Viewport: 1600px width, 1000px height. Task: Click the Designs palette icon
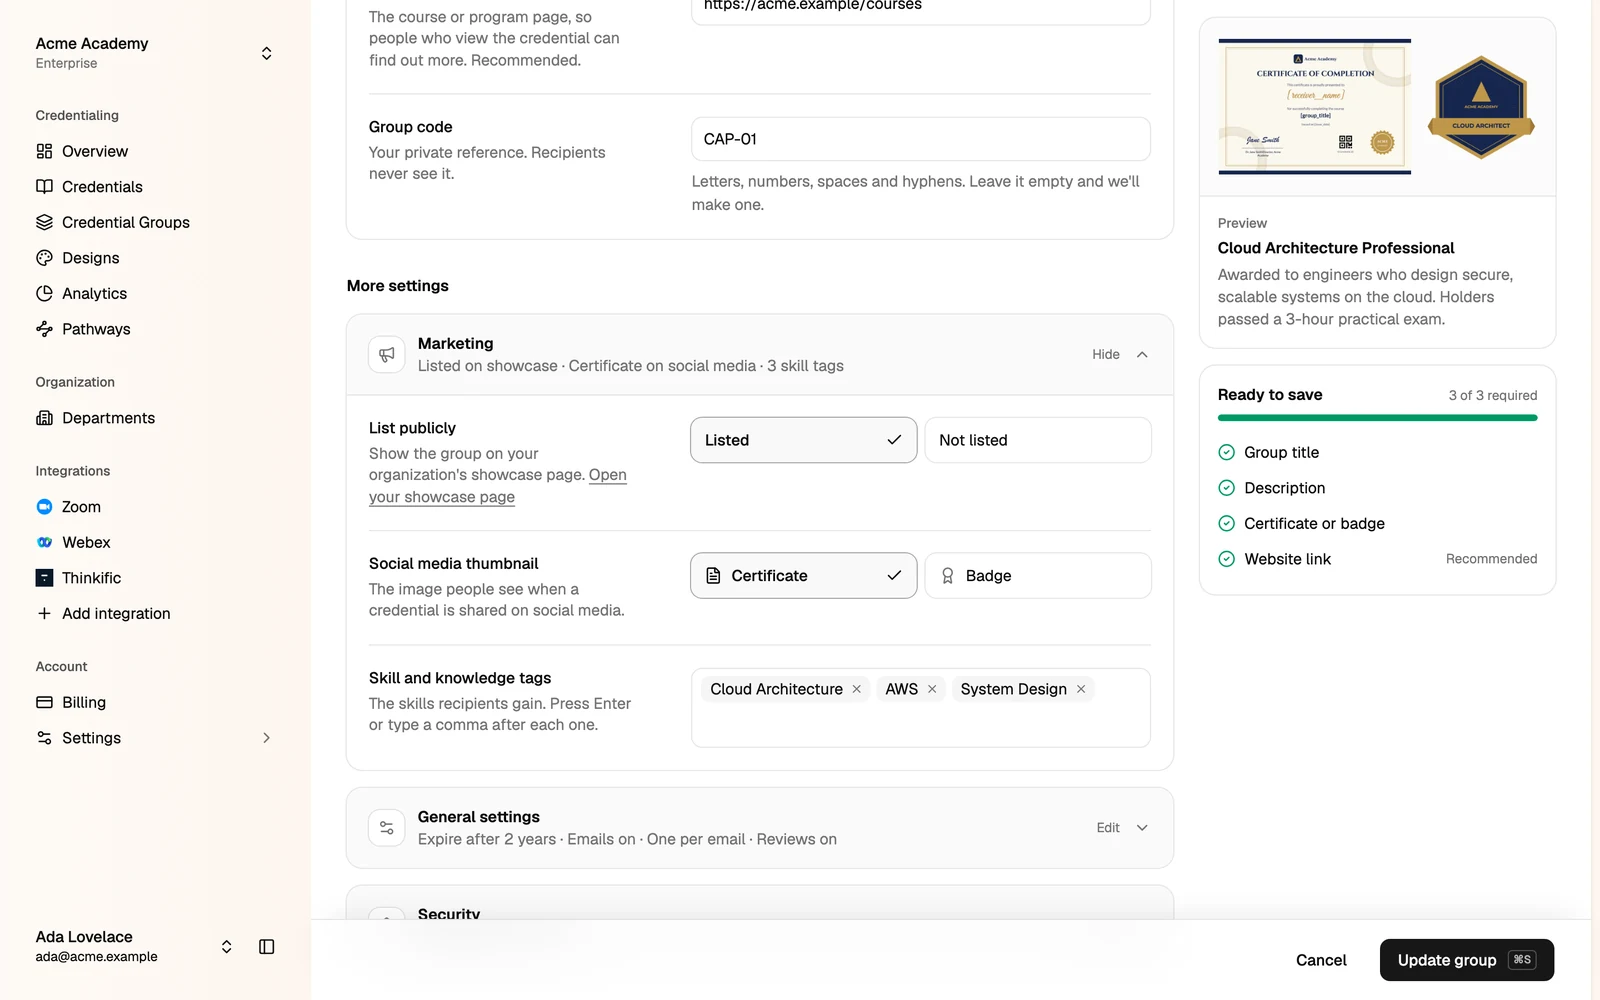44,258
